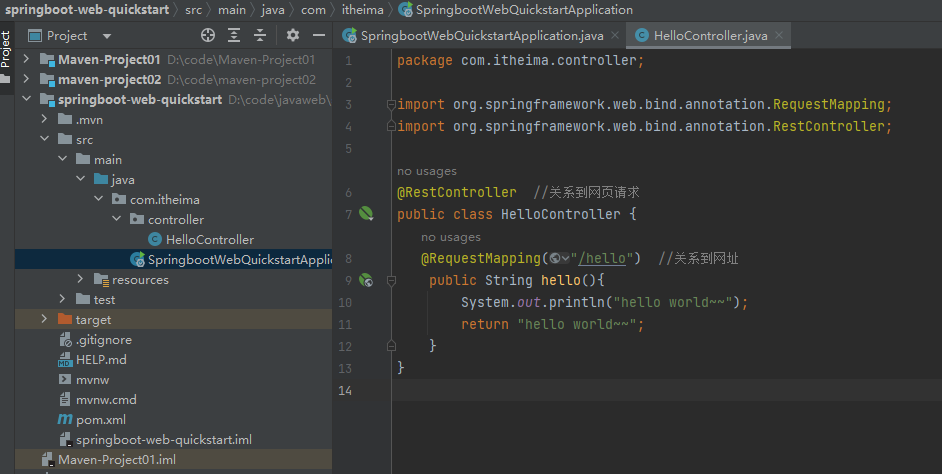942x474 pixels.
Task: Click the main breadcrumb
Action: click(232, 10)
